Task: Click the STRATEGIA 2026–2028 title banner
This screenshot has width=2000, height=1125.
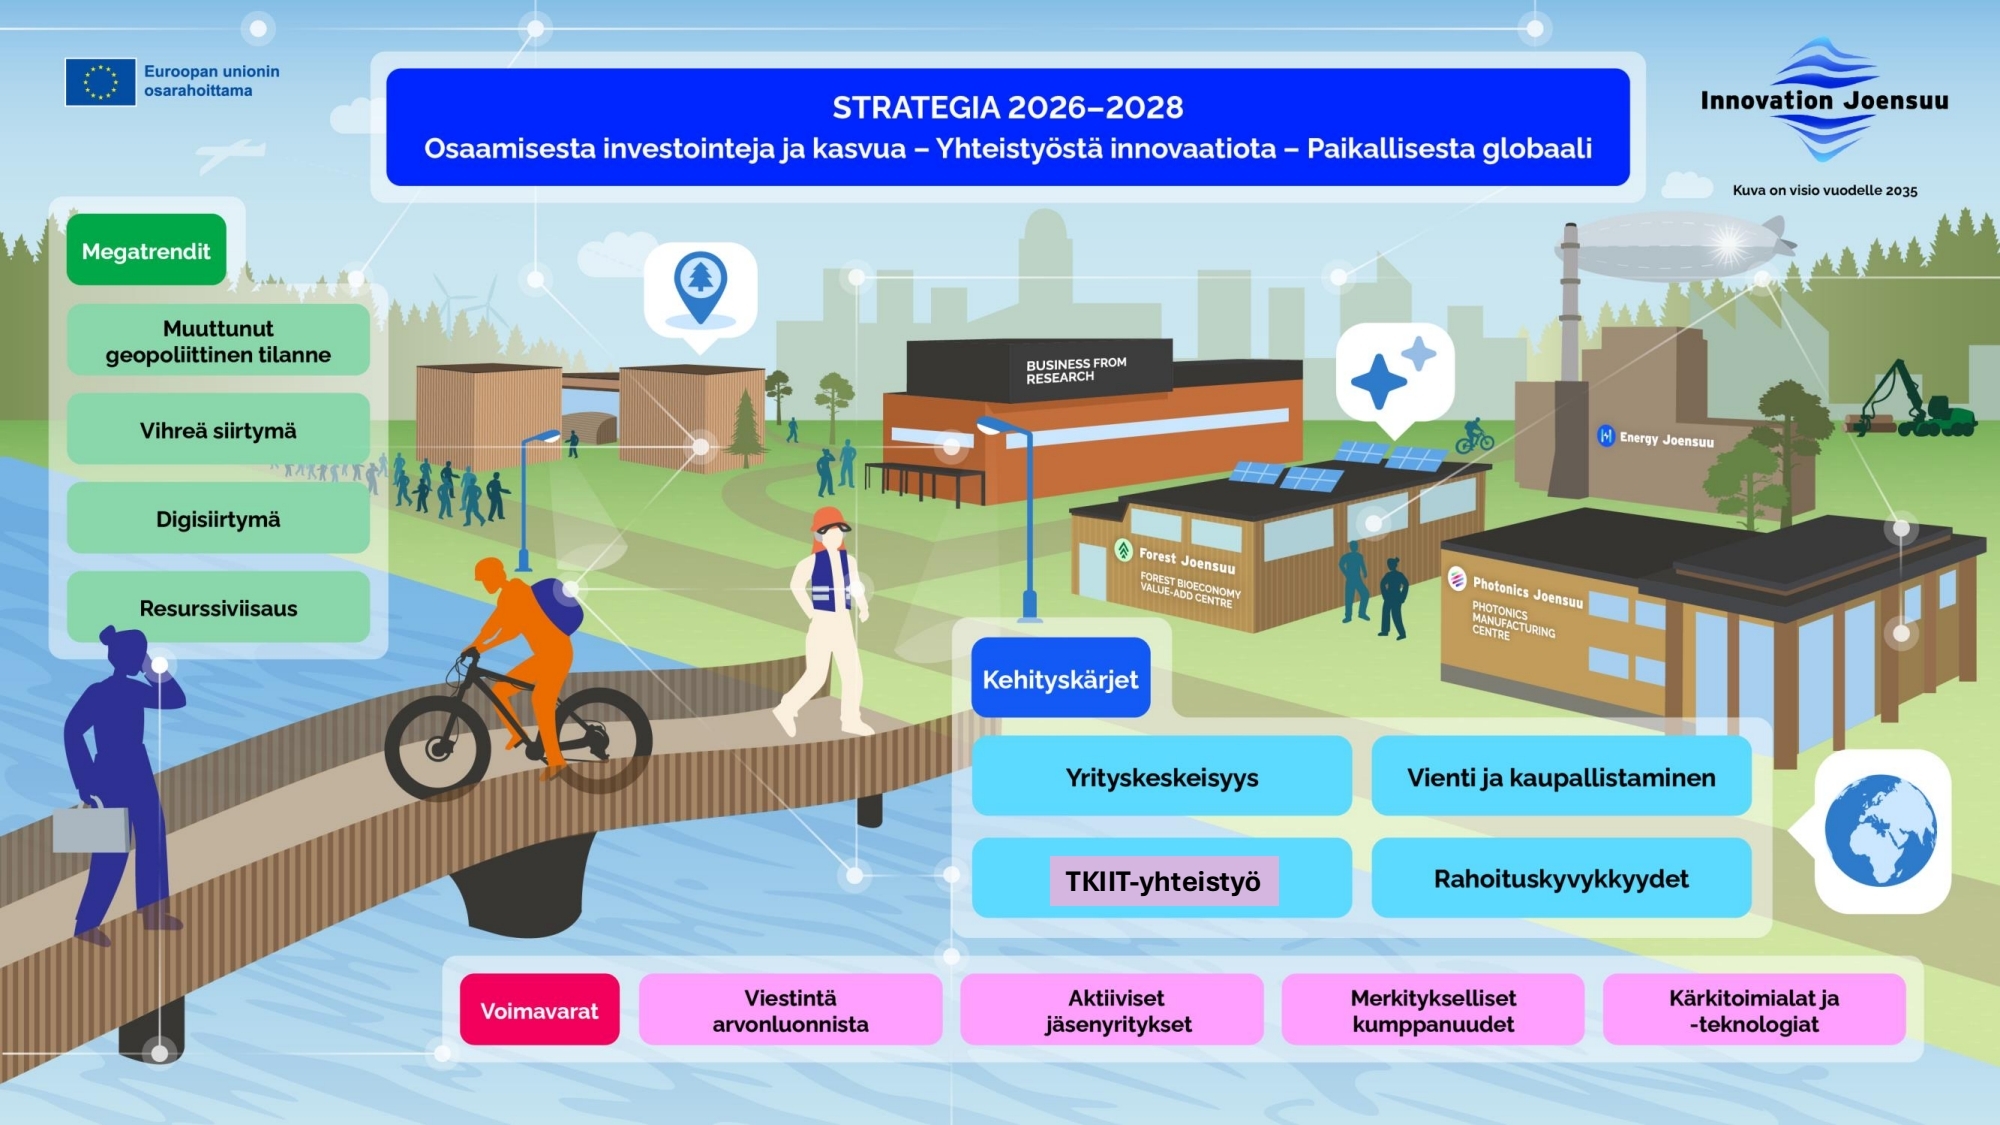Action: pyautogui.click(x=1008, y=127)
